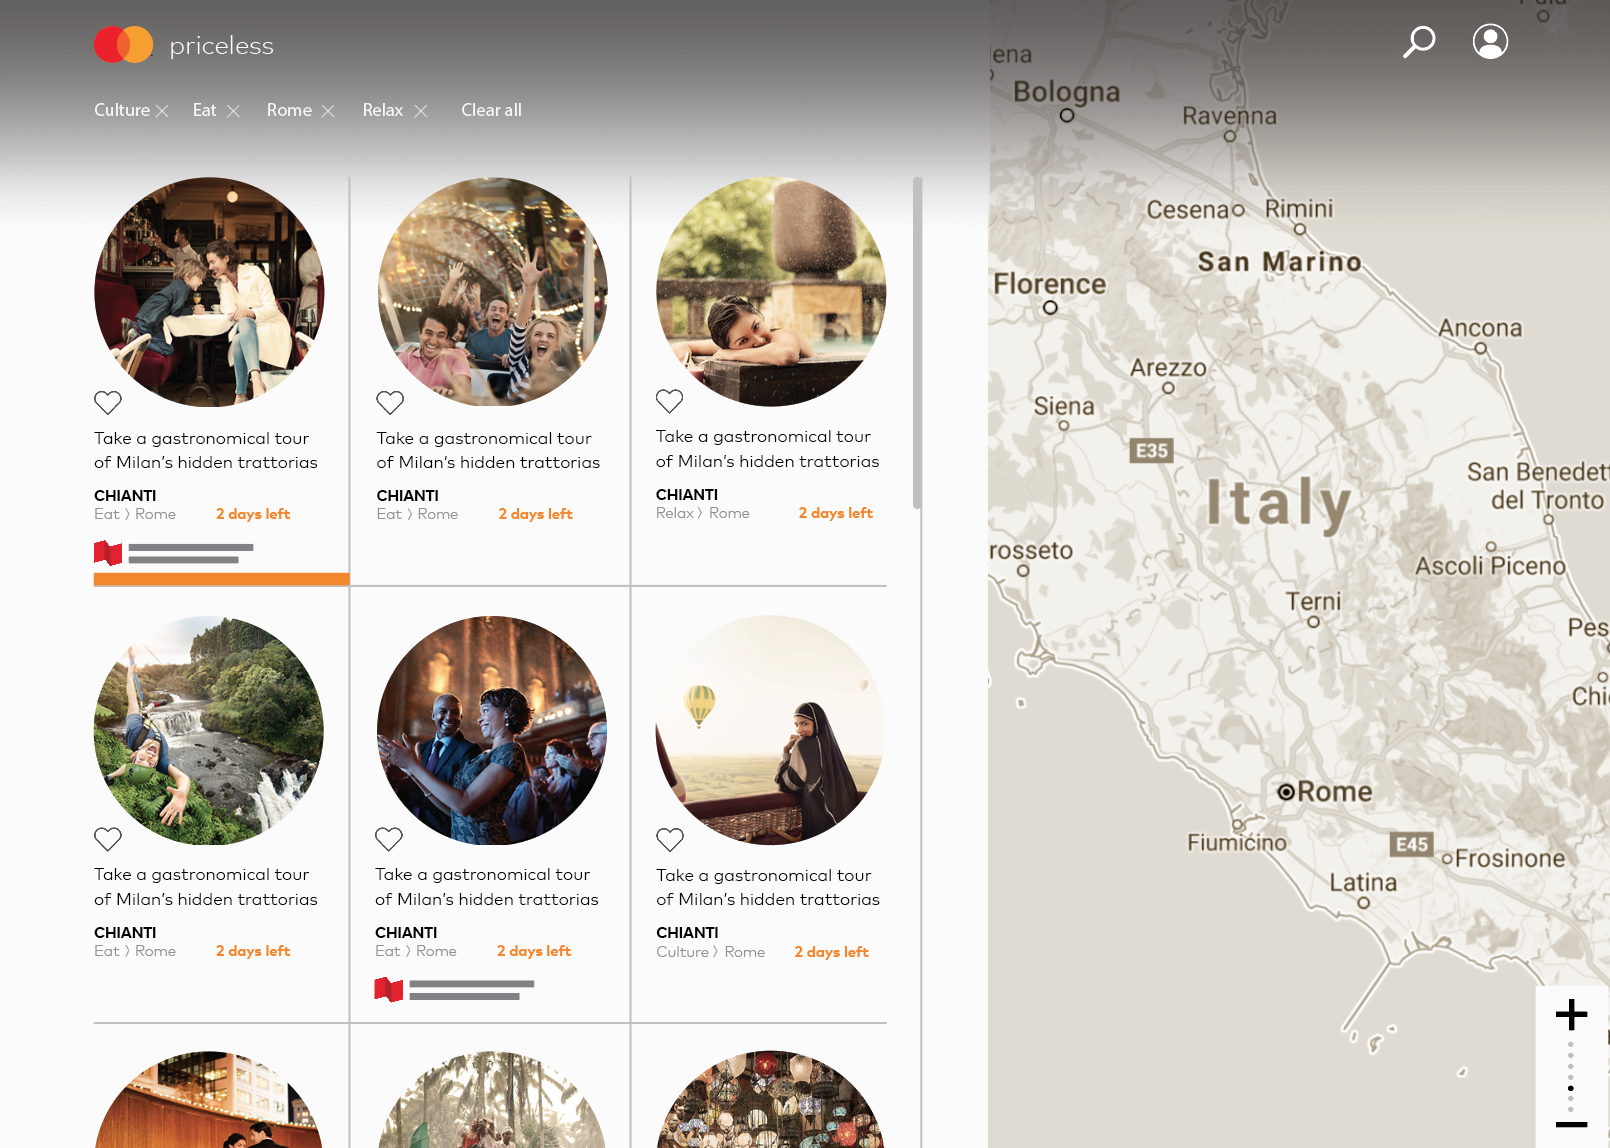Open the restaurant couple thumbnail
Screen dimensions: 1610x1148
(209, 292)
